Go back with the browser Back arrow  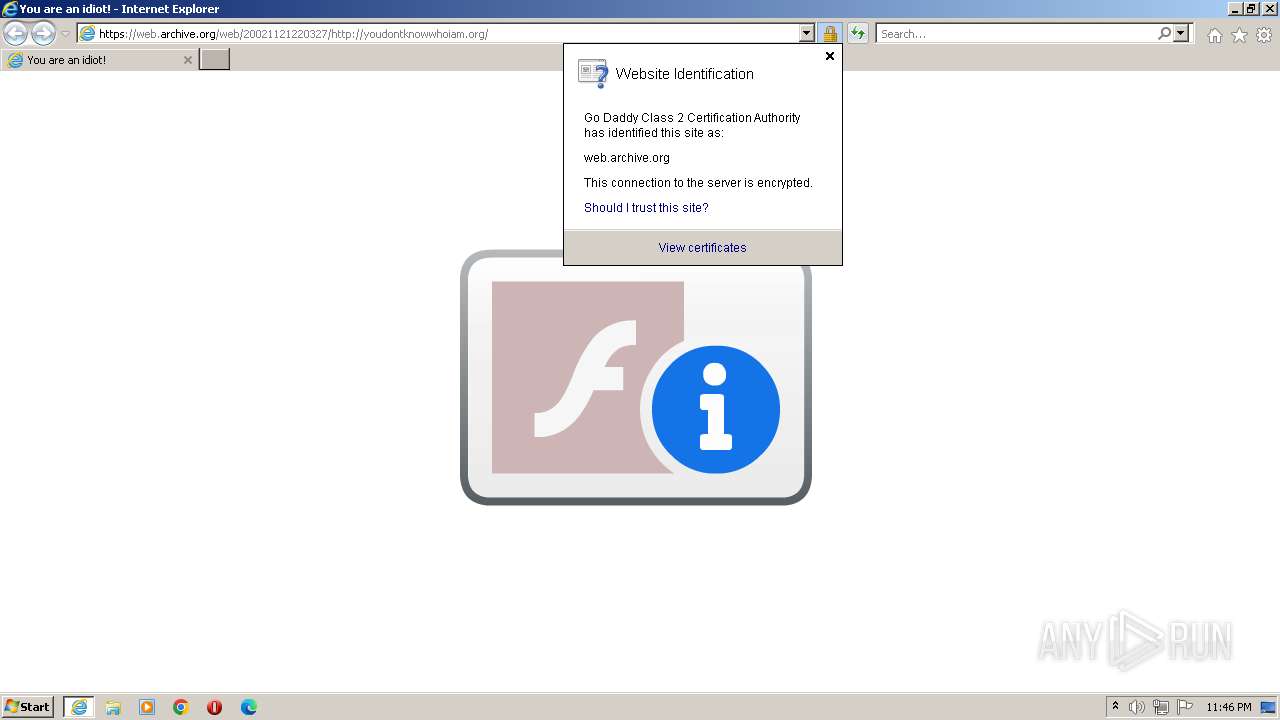(x=16, y=34)
